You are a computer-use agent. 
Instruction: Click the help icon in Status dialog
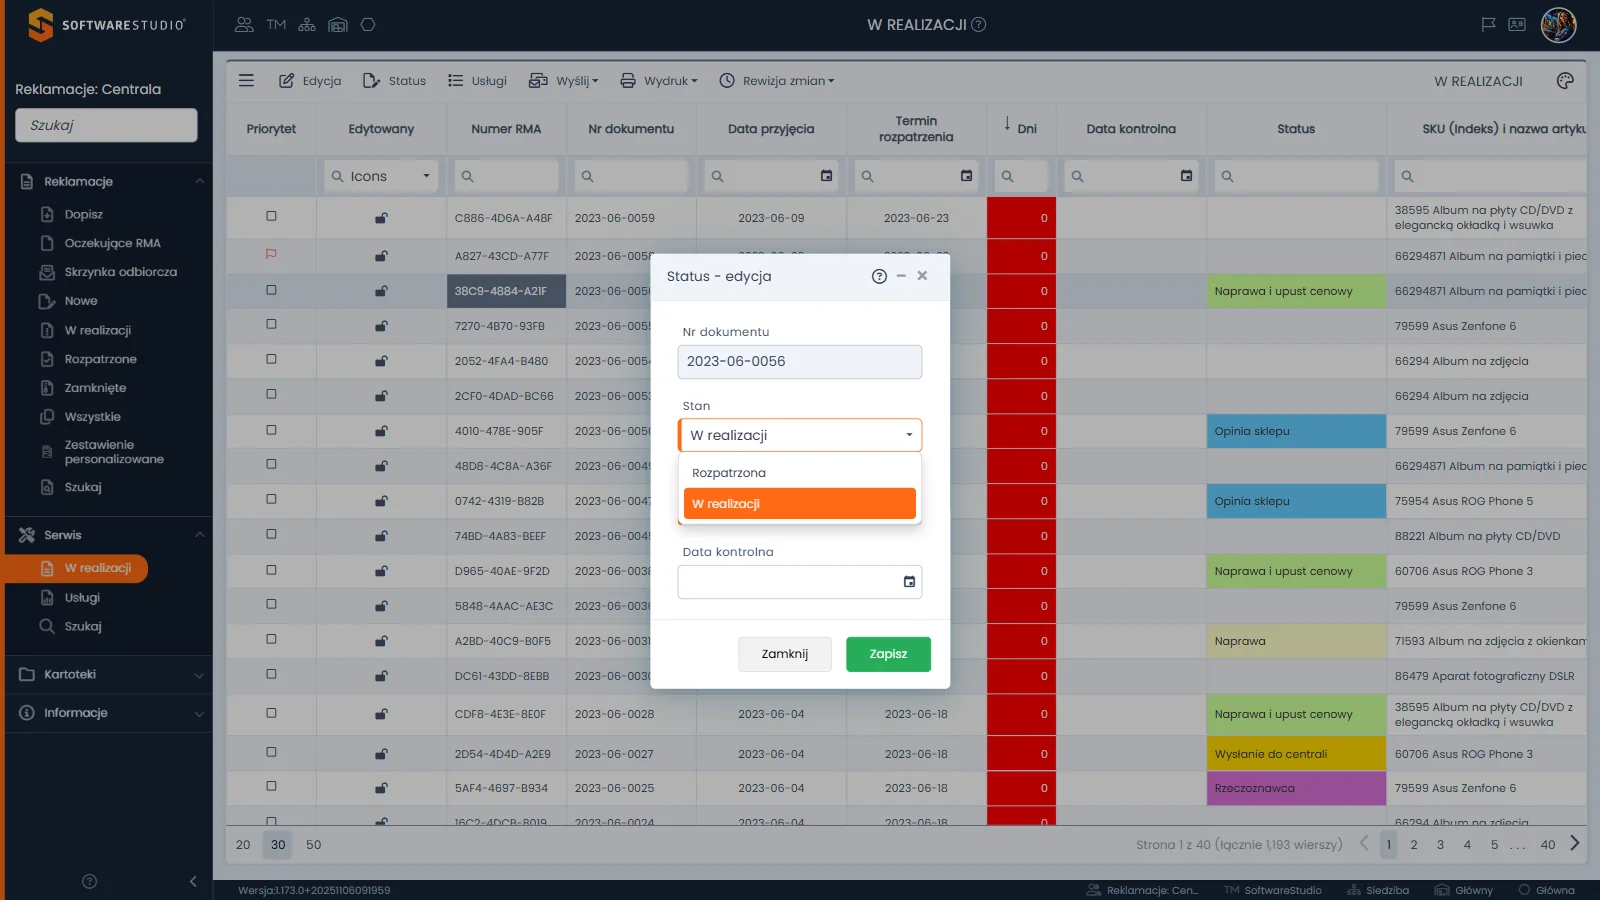[x=879, y=276]
